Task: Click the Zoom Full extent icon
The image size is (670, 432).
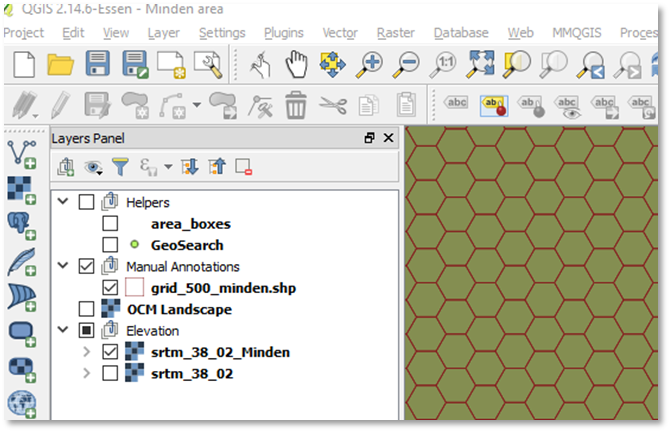Action: point(481,65)
